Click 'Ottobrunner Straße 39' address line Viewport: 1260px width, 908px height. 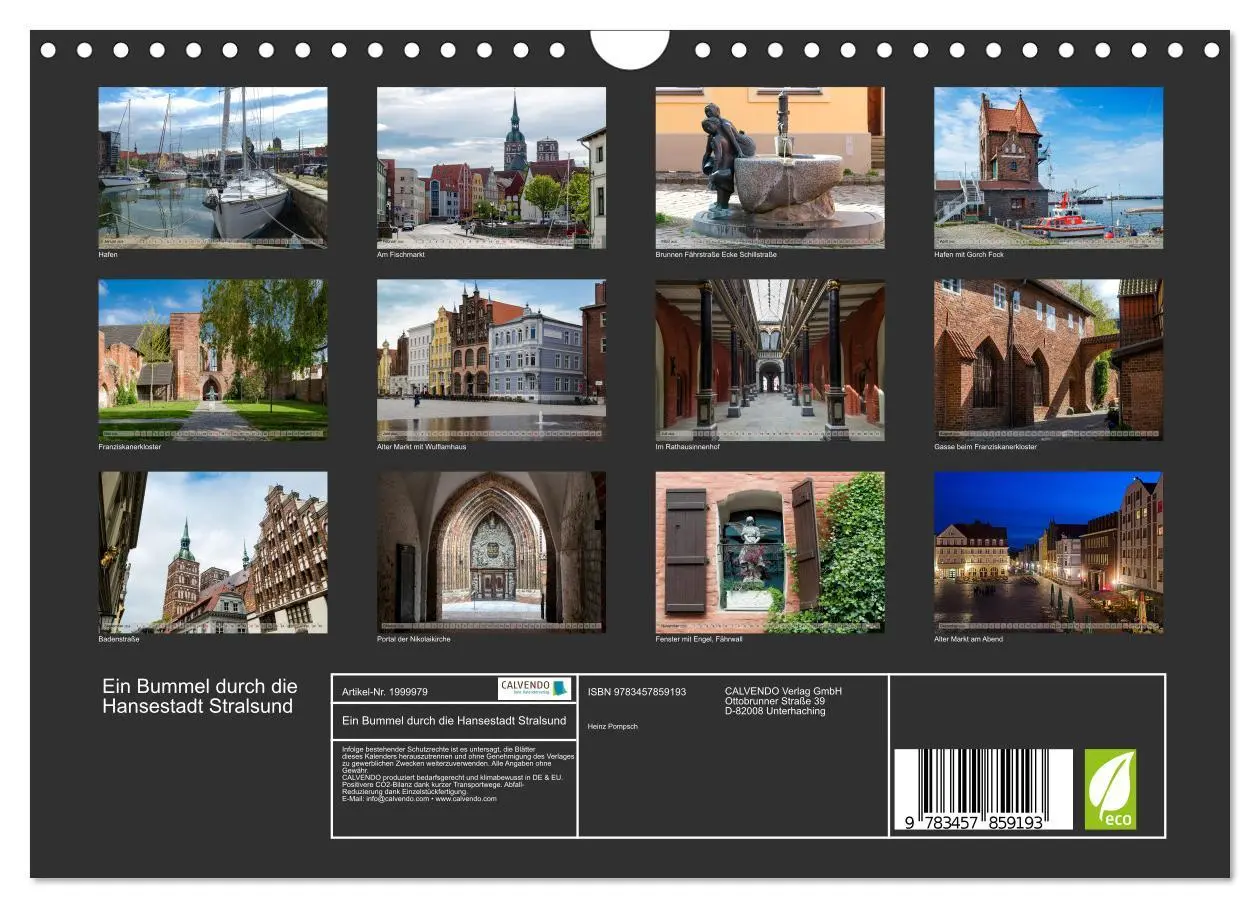tap(775, 701)
